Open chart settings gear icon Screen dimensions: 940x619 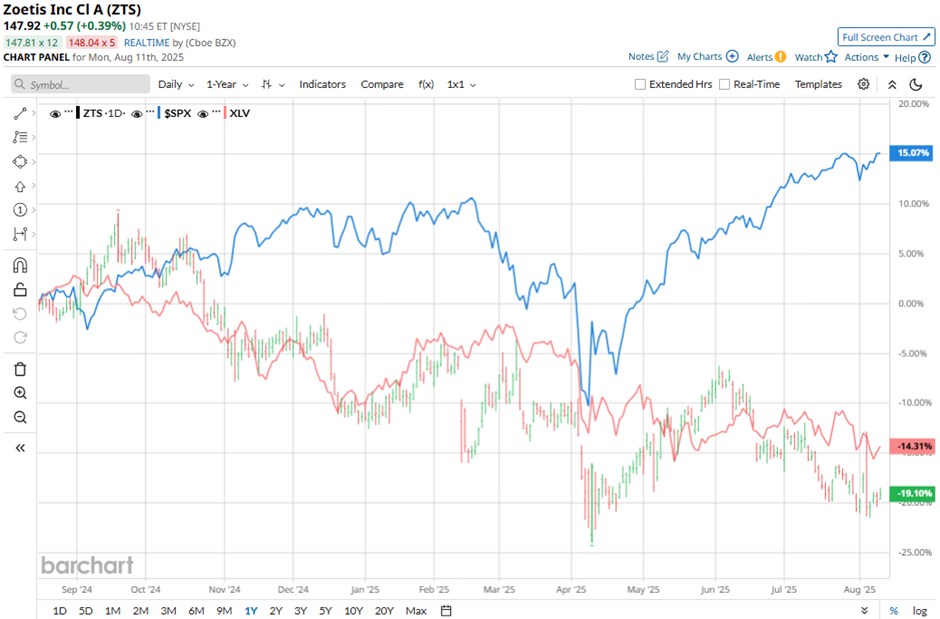(x=863, y=84)
